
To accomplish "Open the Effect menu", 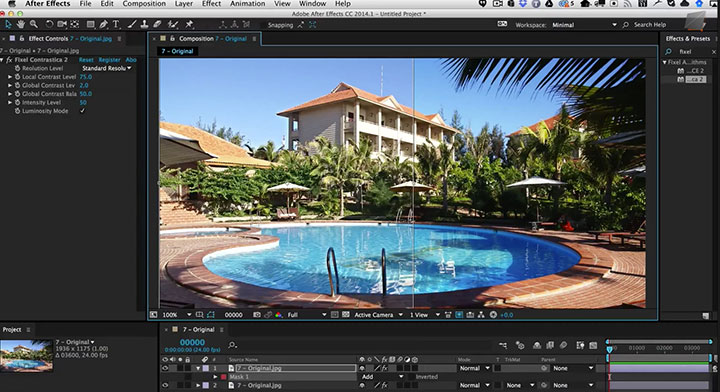I will point(212,4).
